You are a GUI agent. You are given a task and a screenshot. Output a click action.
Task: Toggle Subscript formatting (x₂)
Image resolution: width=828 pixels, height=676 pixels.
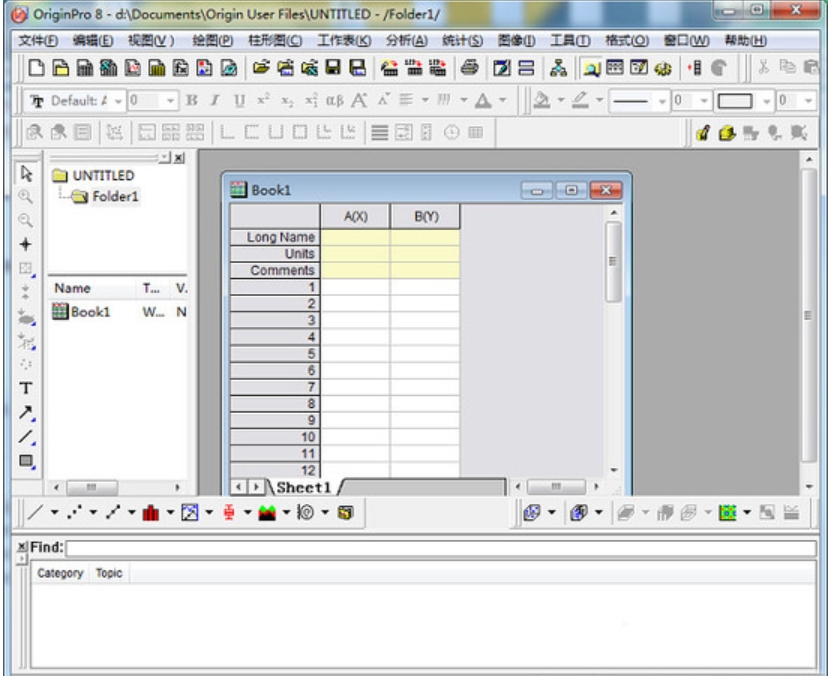tap(287, 100)
